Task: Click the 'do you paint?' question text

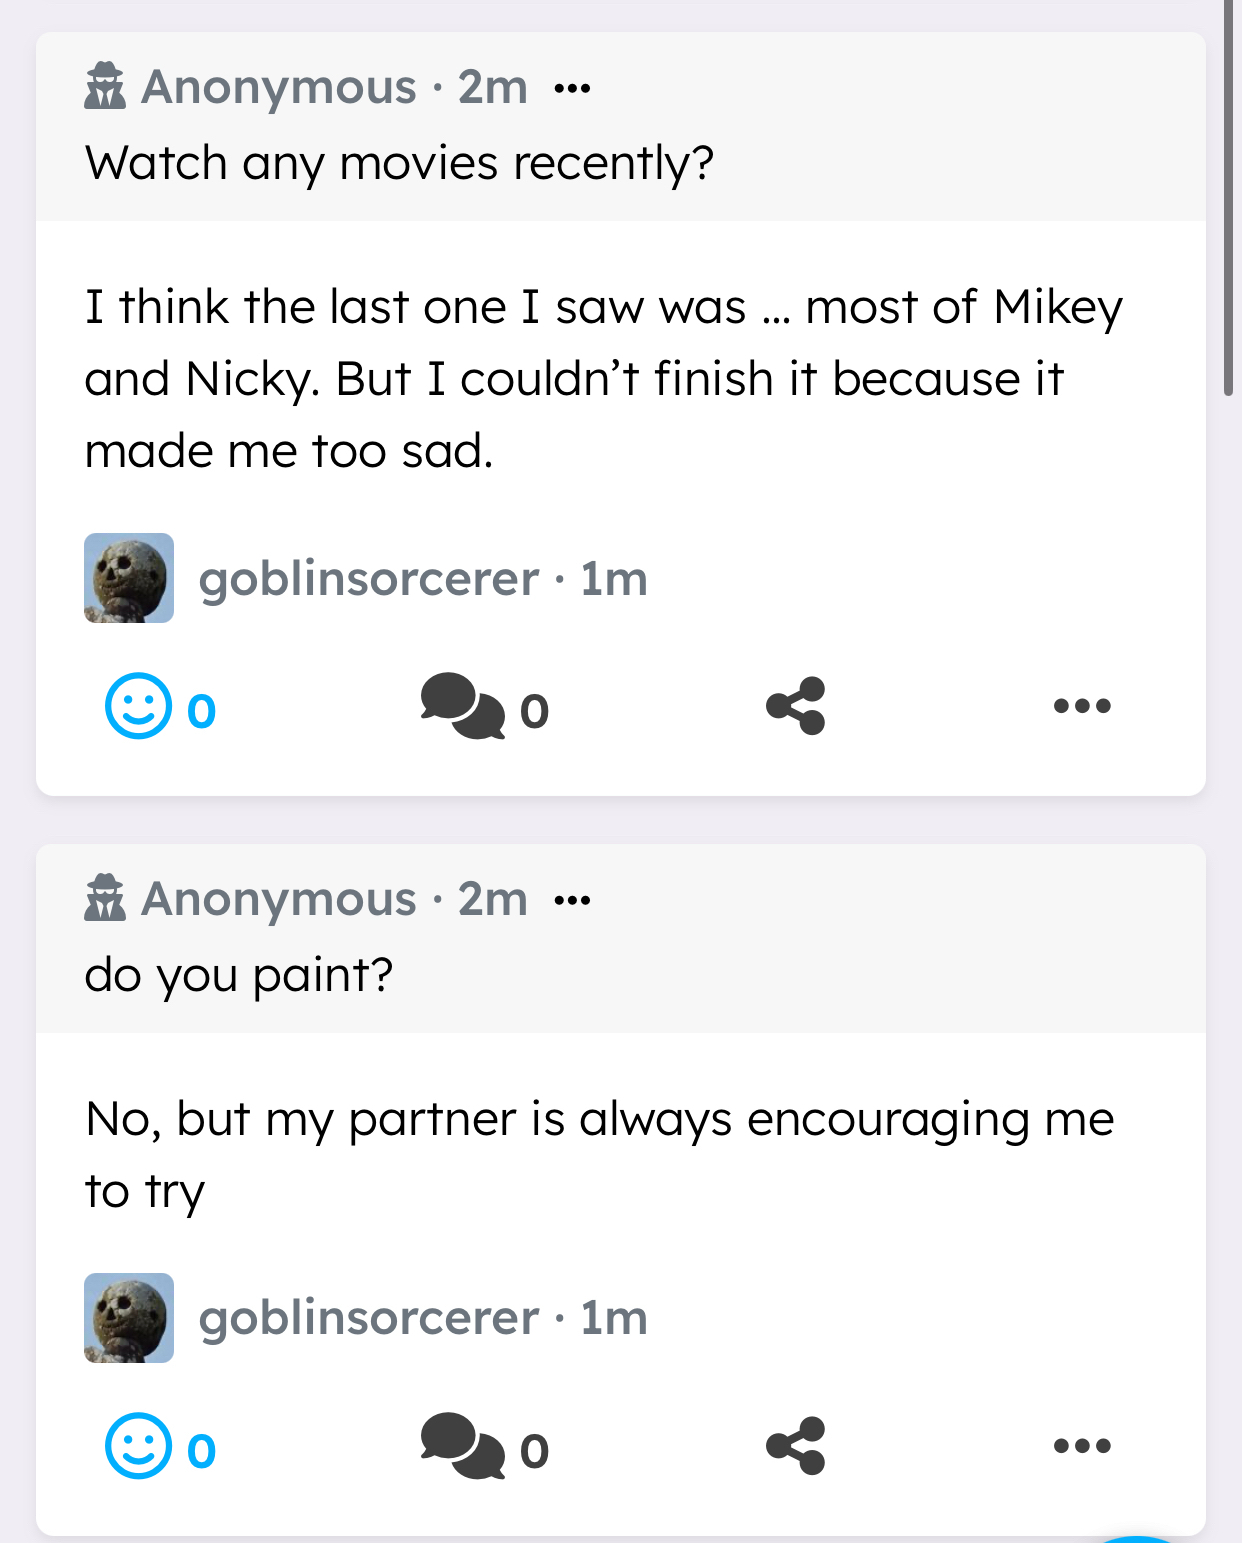Action: [239, 975]
